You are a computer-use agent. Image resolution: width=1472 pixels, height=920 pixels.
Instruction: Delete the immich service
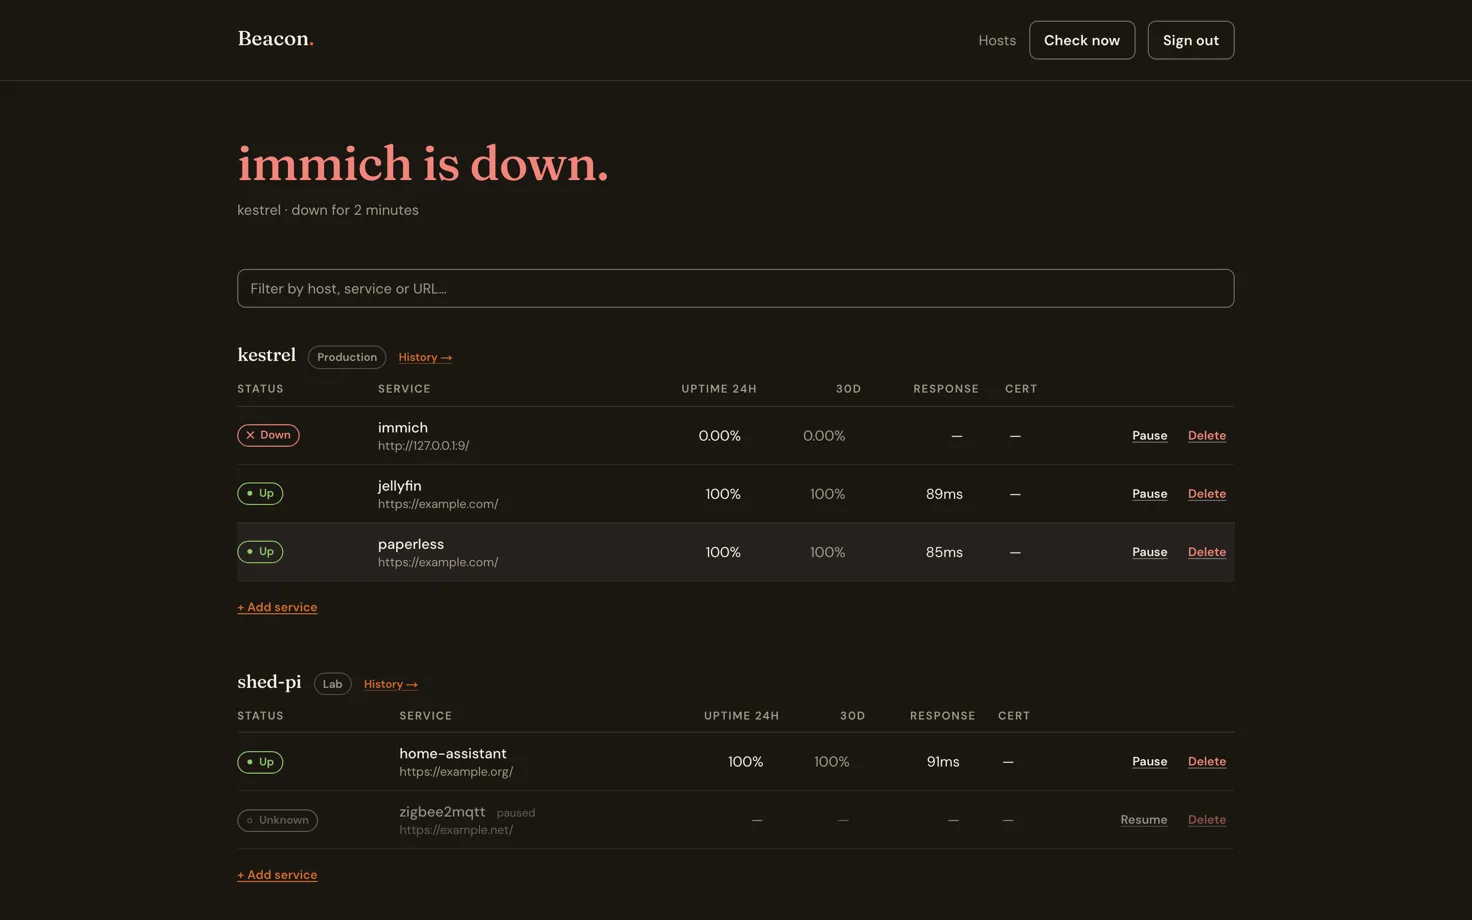point(1207,435)
